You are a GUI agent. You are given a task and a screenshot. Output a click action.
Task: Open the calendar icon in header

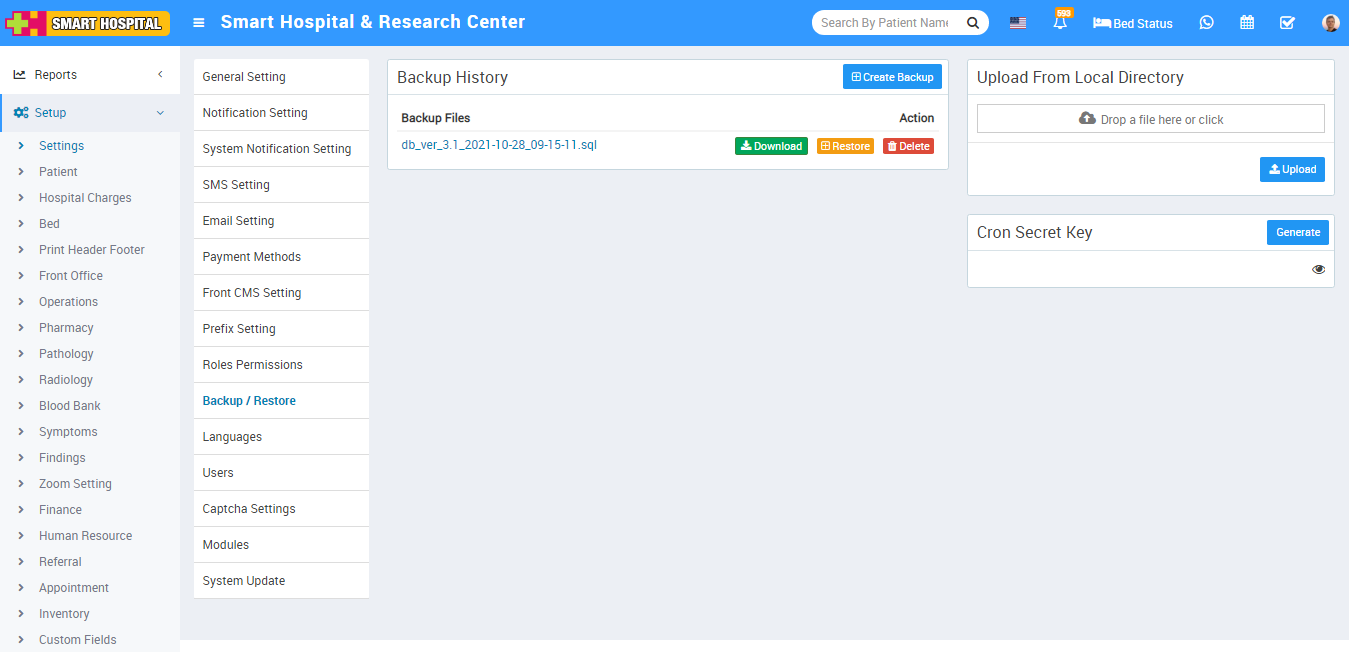click(x=1247, y=22)
